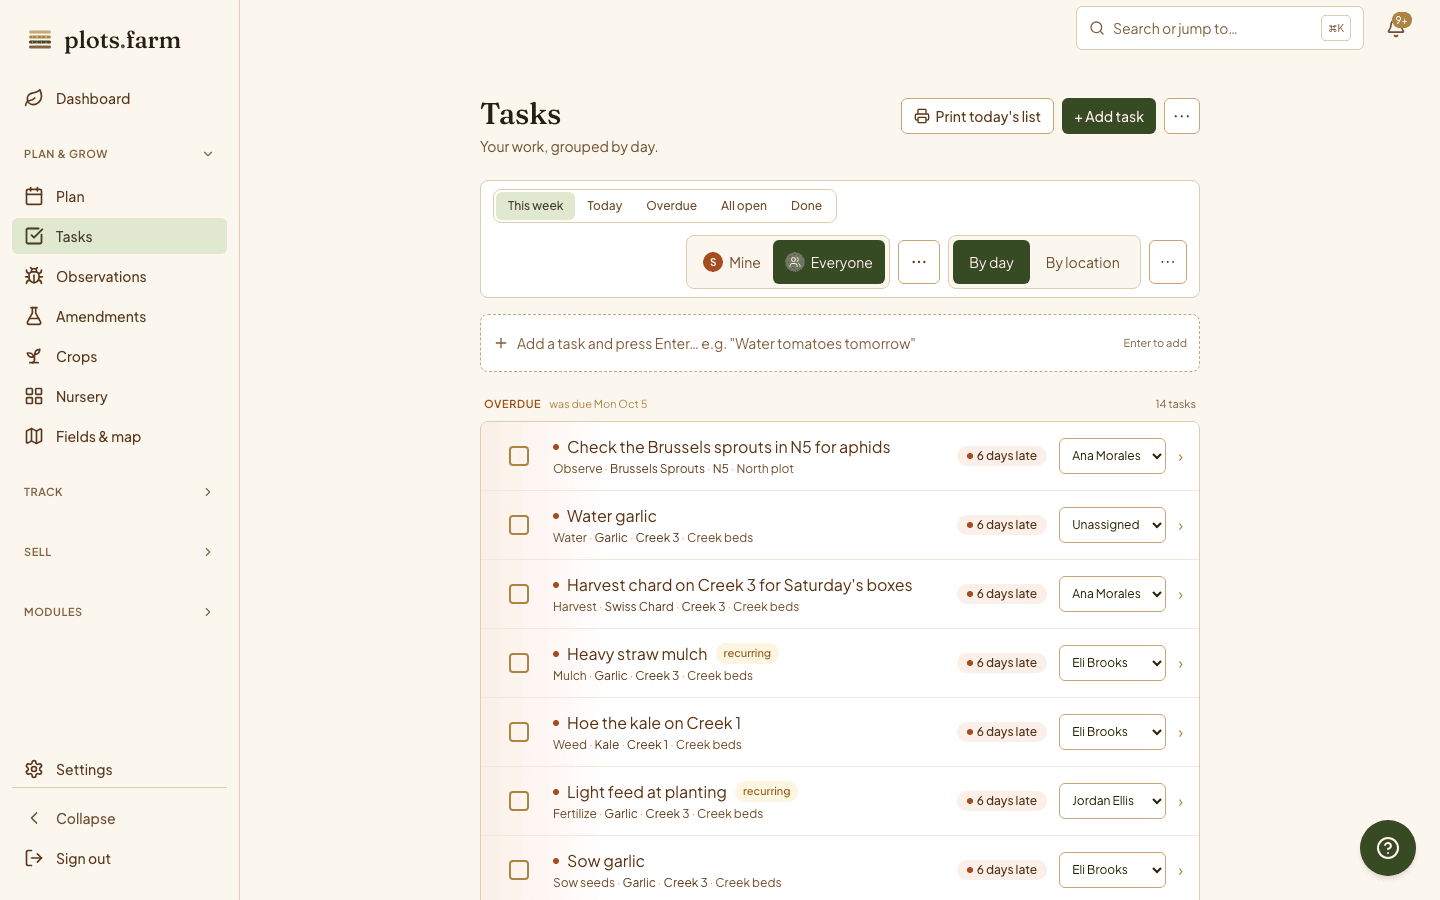1440x900 pixels.
Task: Open Crops in the sidebar
Action: pos(119,356)
